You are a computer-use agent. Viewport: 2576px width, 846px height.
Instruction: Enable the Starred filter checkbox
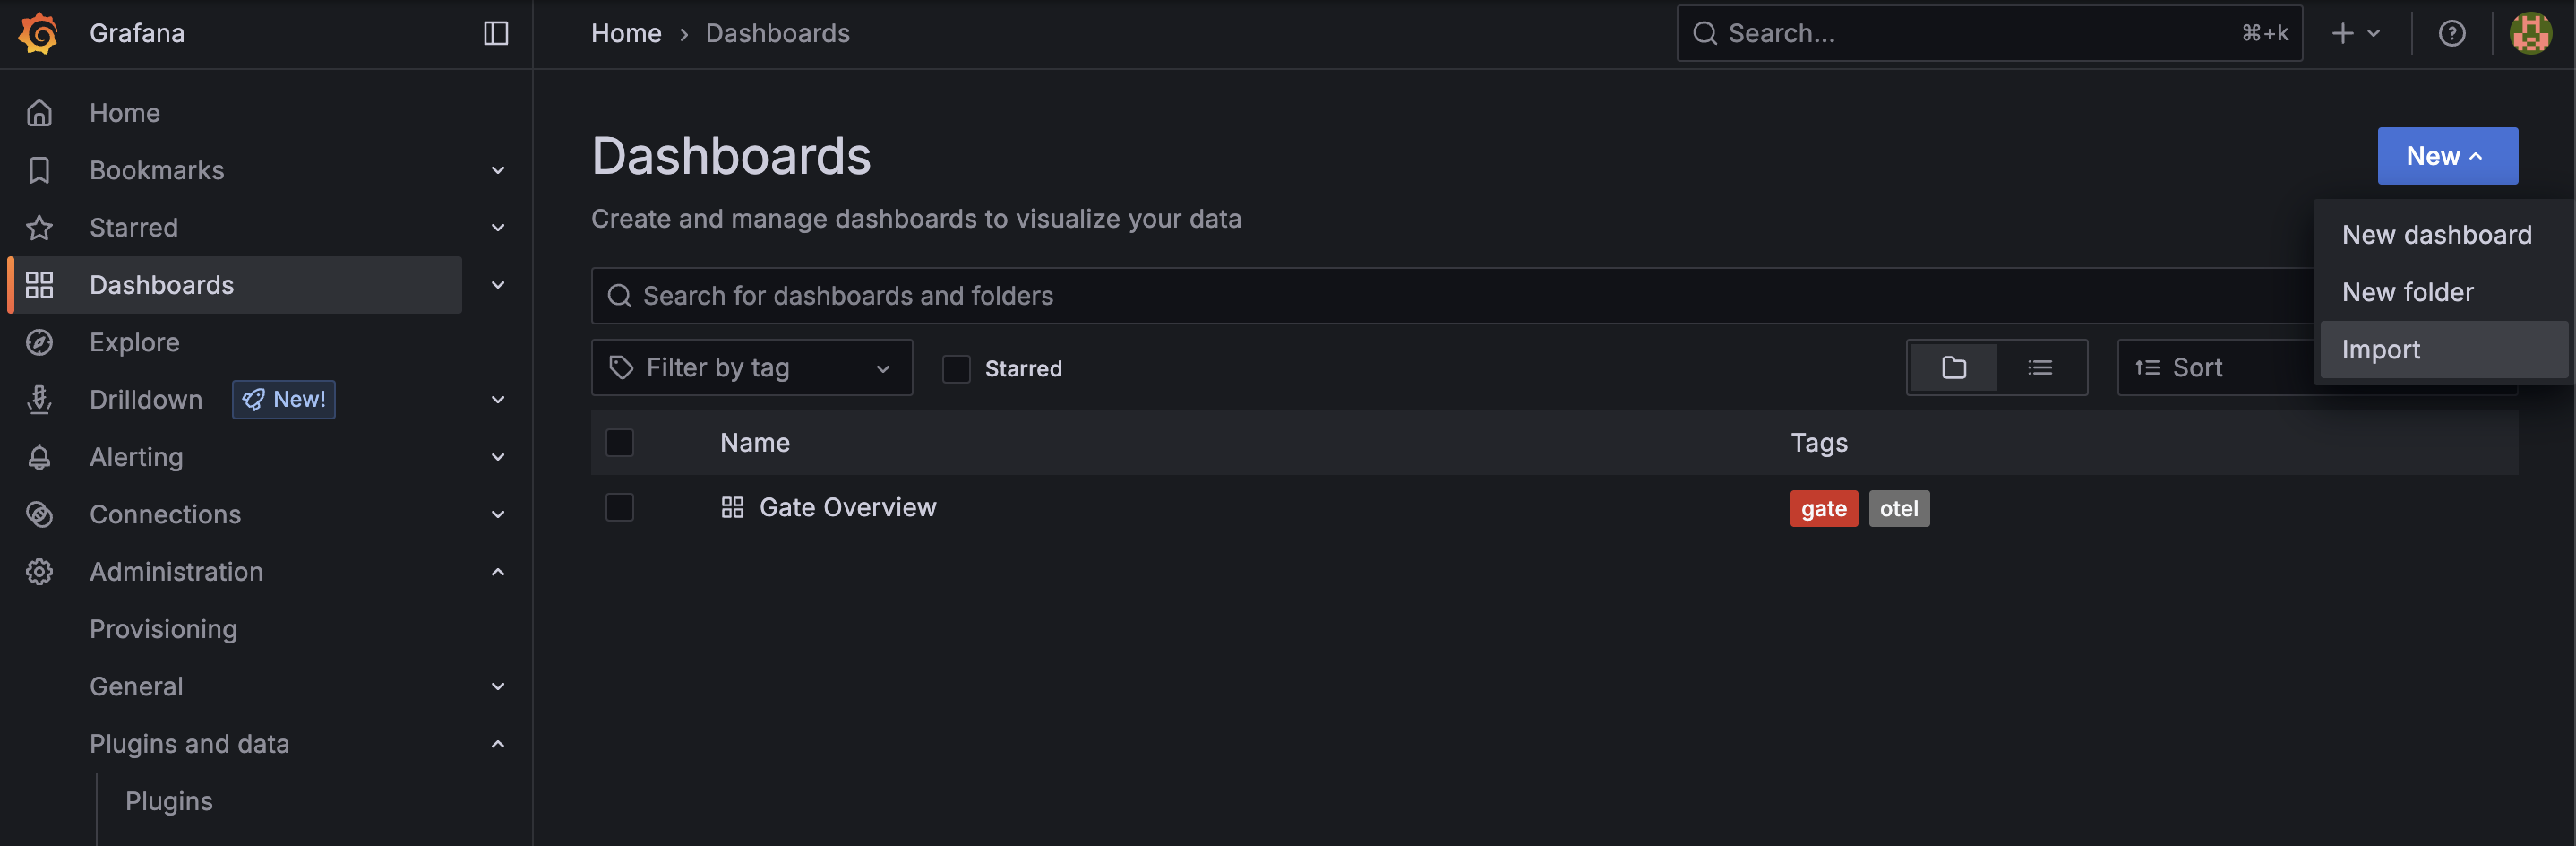(956, 368)
